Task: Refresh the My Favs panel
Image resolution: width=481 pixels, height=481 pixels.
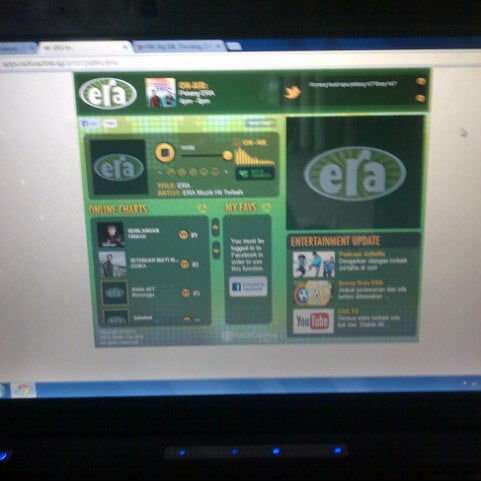Action: (x=266, y=208)
